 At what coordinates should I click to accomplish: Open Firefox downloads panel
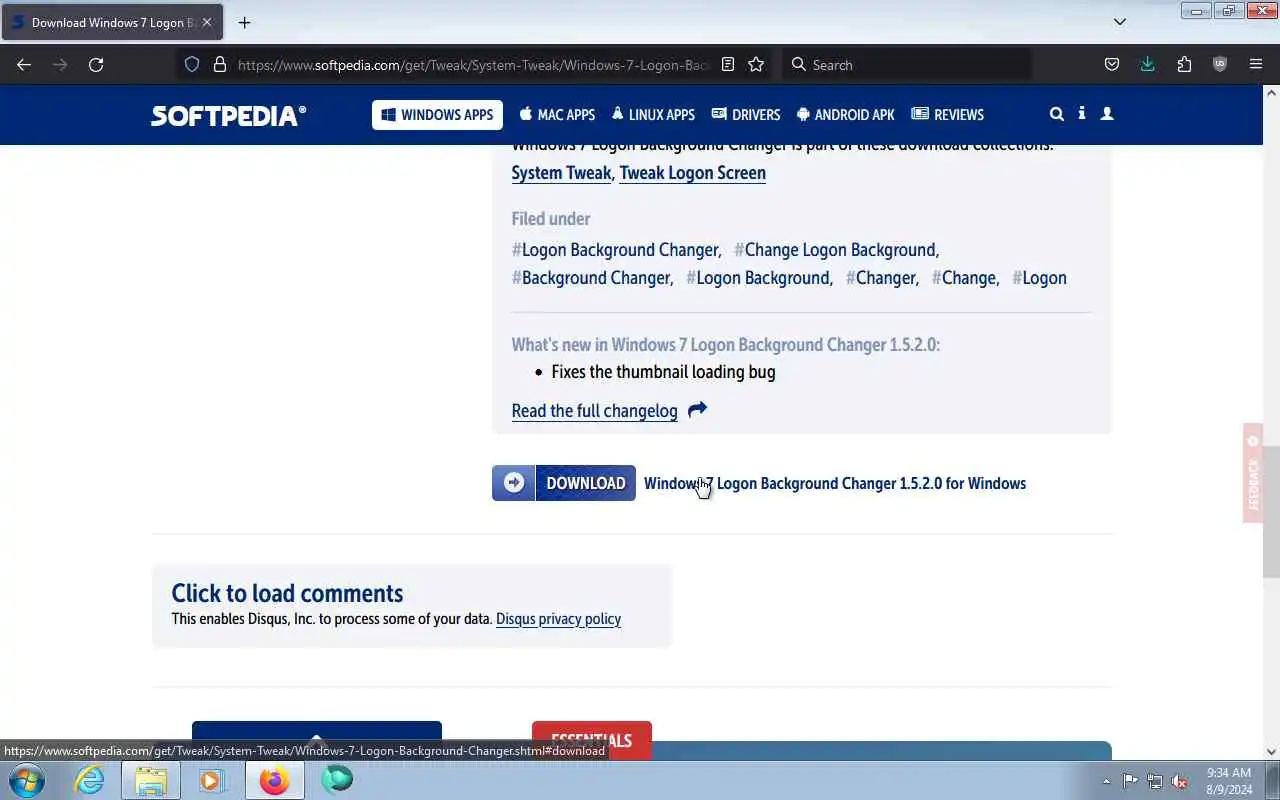(x=1147, y=64)
